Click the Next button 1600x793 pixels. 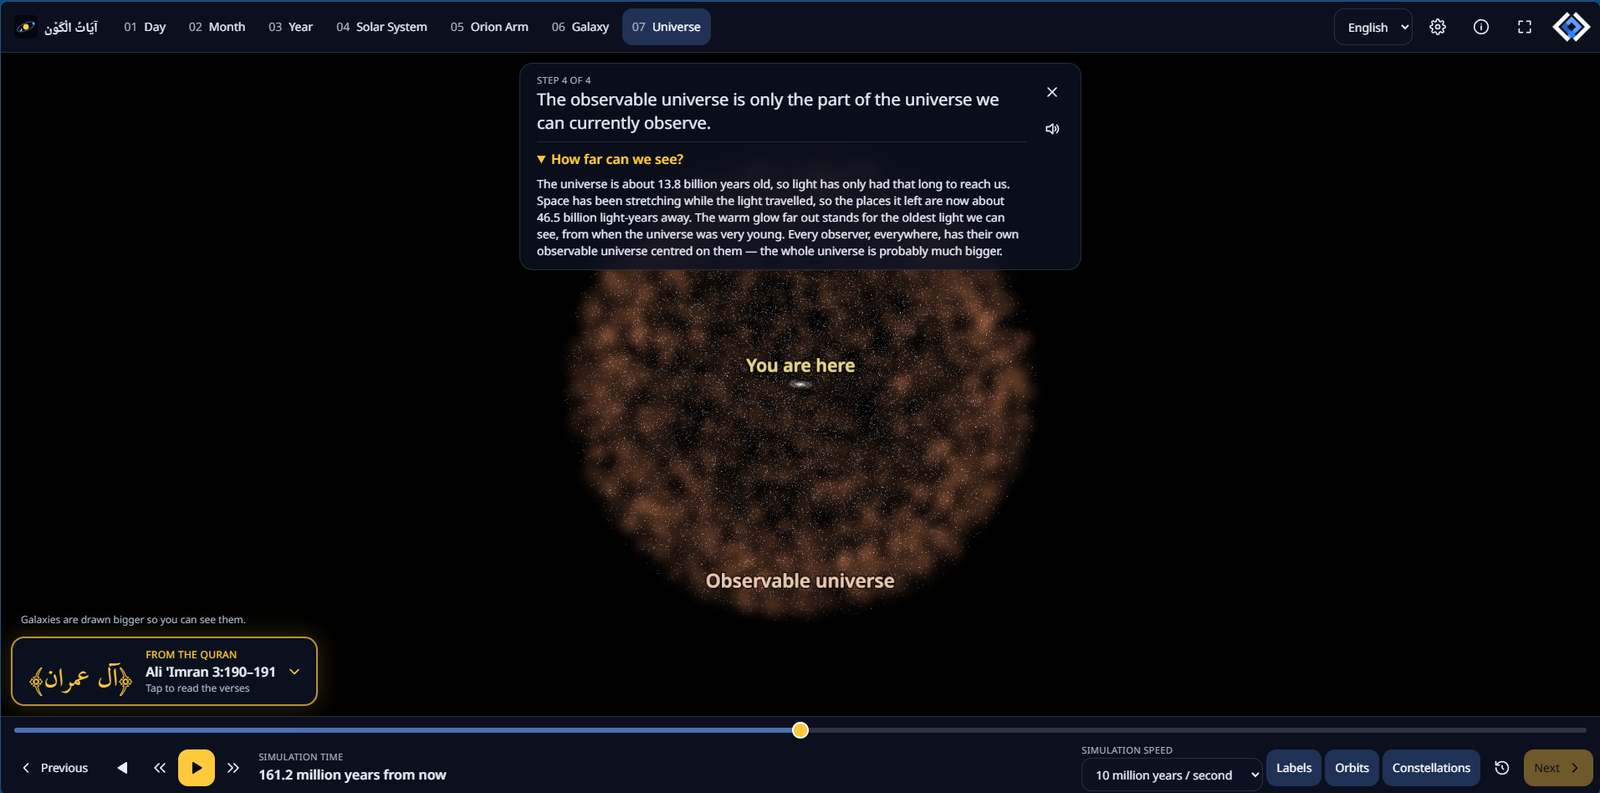tap(1558, 768)
